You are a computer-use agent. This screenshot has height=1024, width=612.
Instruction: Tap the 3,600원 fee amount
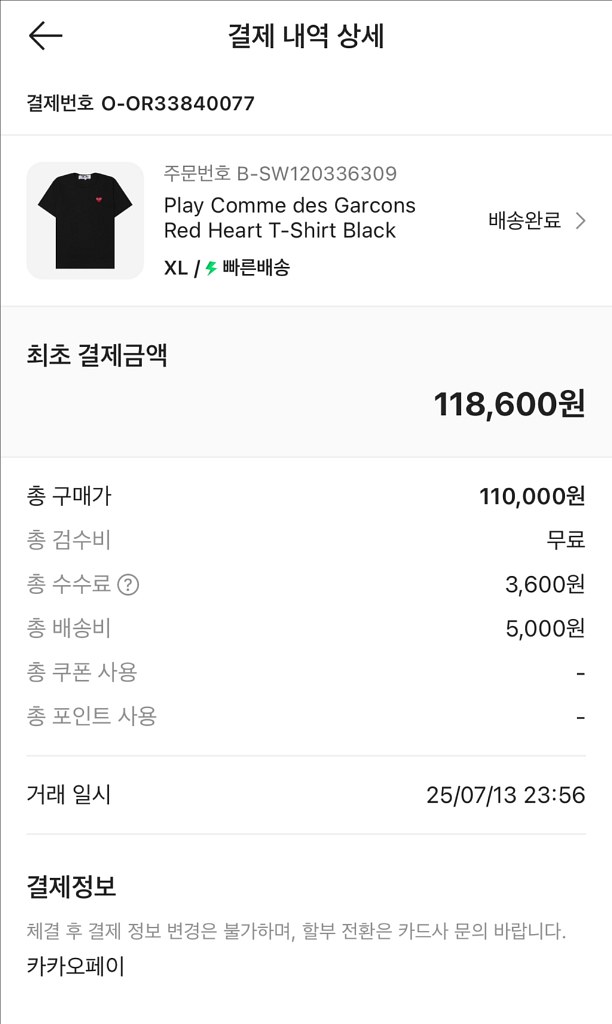tap(545, 585)
